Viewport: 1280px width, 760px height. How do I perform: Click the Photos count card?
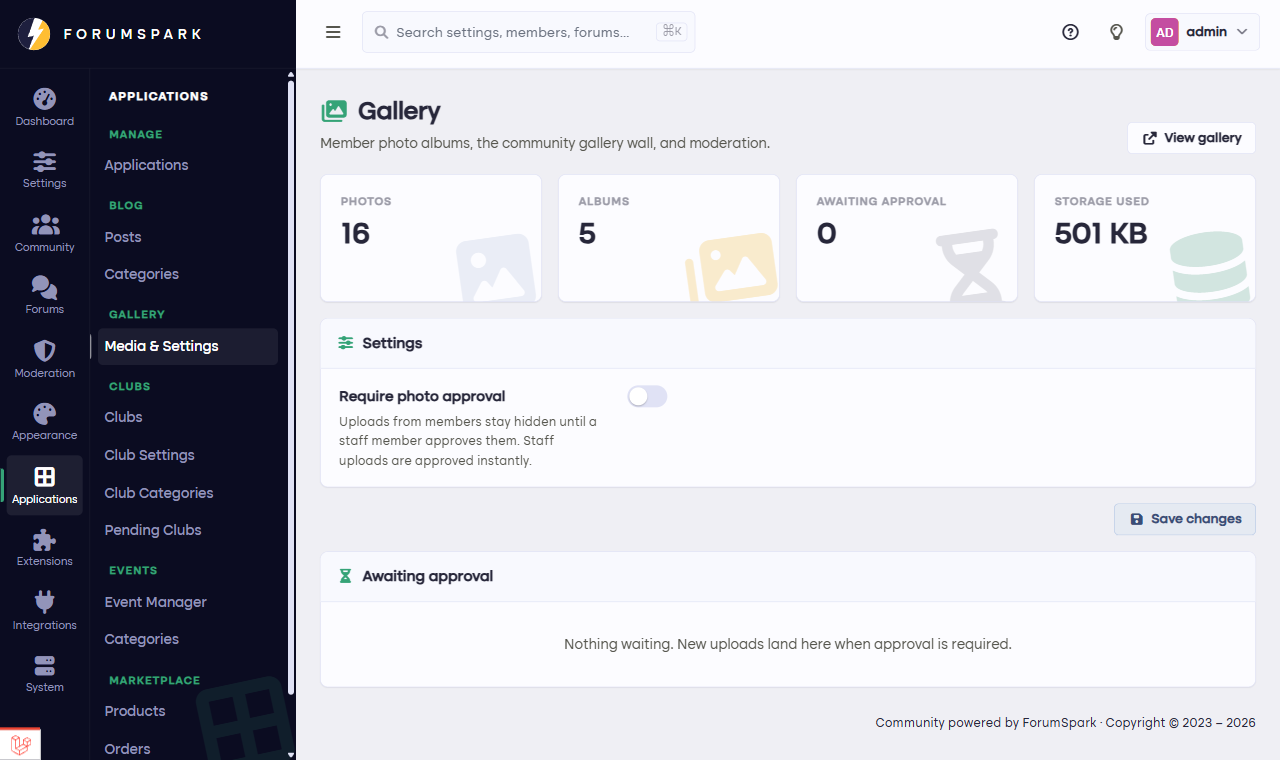pyautogui.click(x=431, y=238)
